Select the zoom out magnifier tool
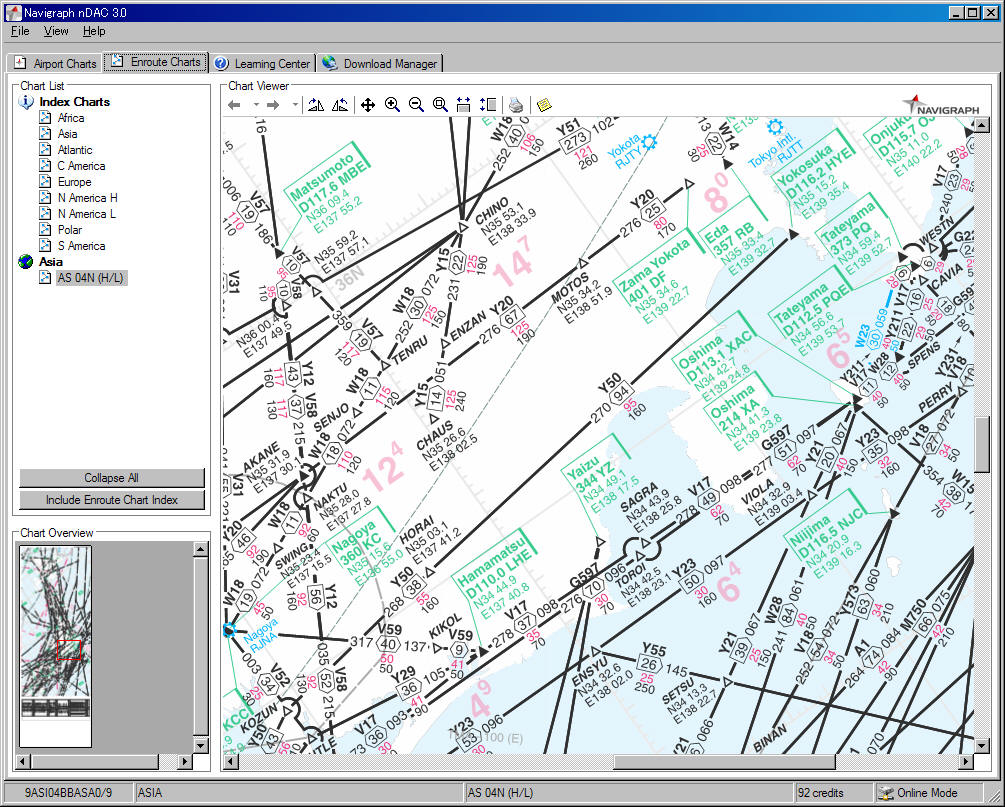 pyautogui.click(x=416, y=105)
